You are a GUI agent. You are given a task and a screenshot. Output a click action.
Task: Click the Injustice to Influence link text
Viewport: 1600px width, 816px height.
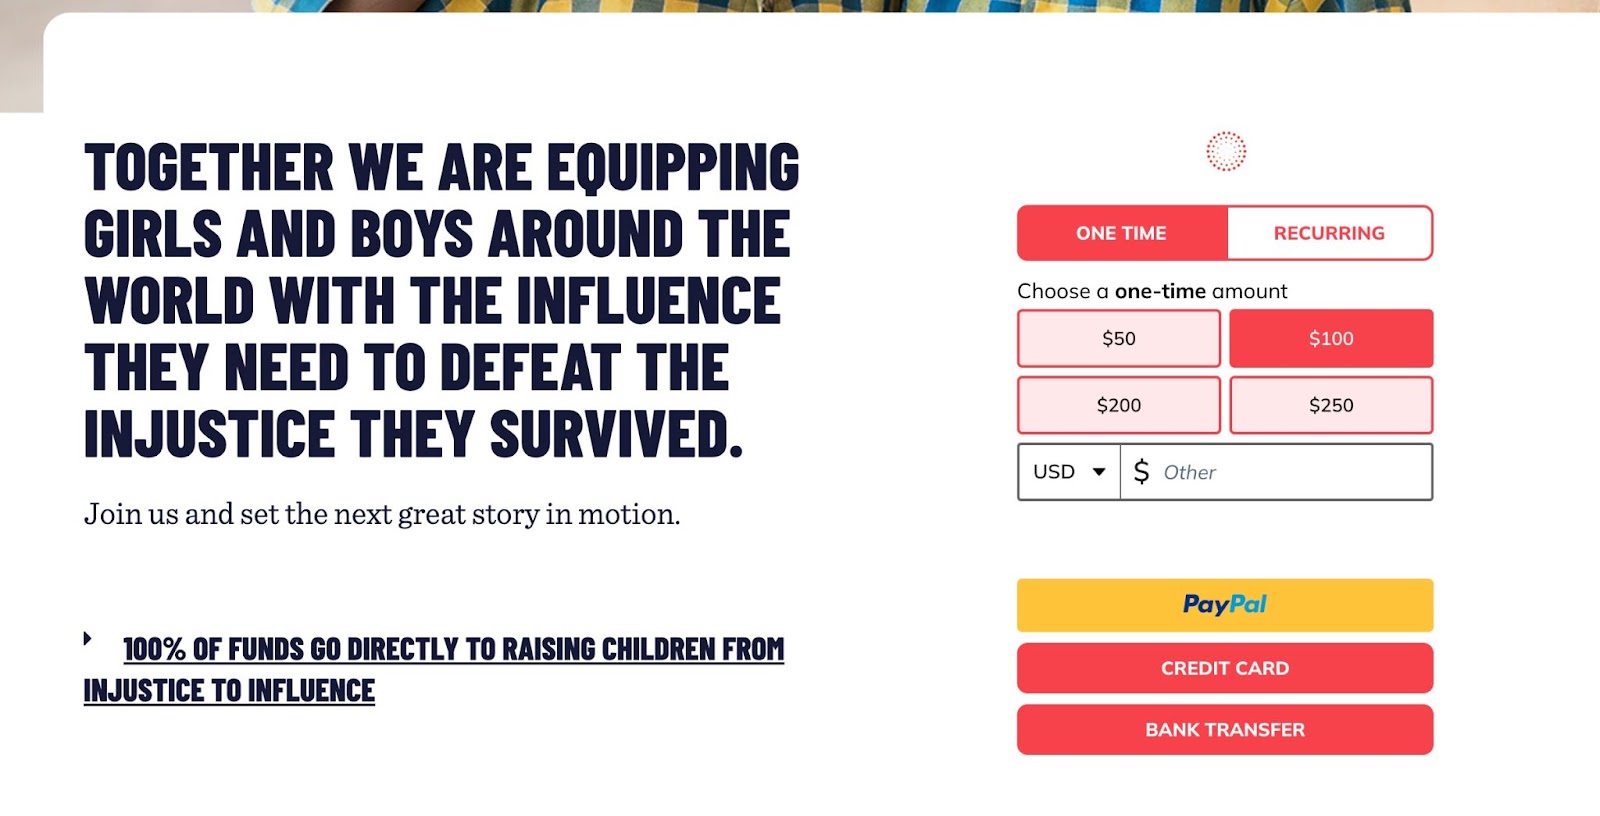click(229, 691)
